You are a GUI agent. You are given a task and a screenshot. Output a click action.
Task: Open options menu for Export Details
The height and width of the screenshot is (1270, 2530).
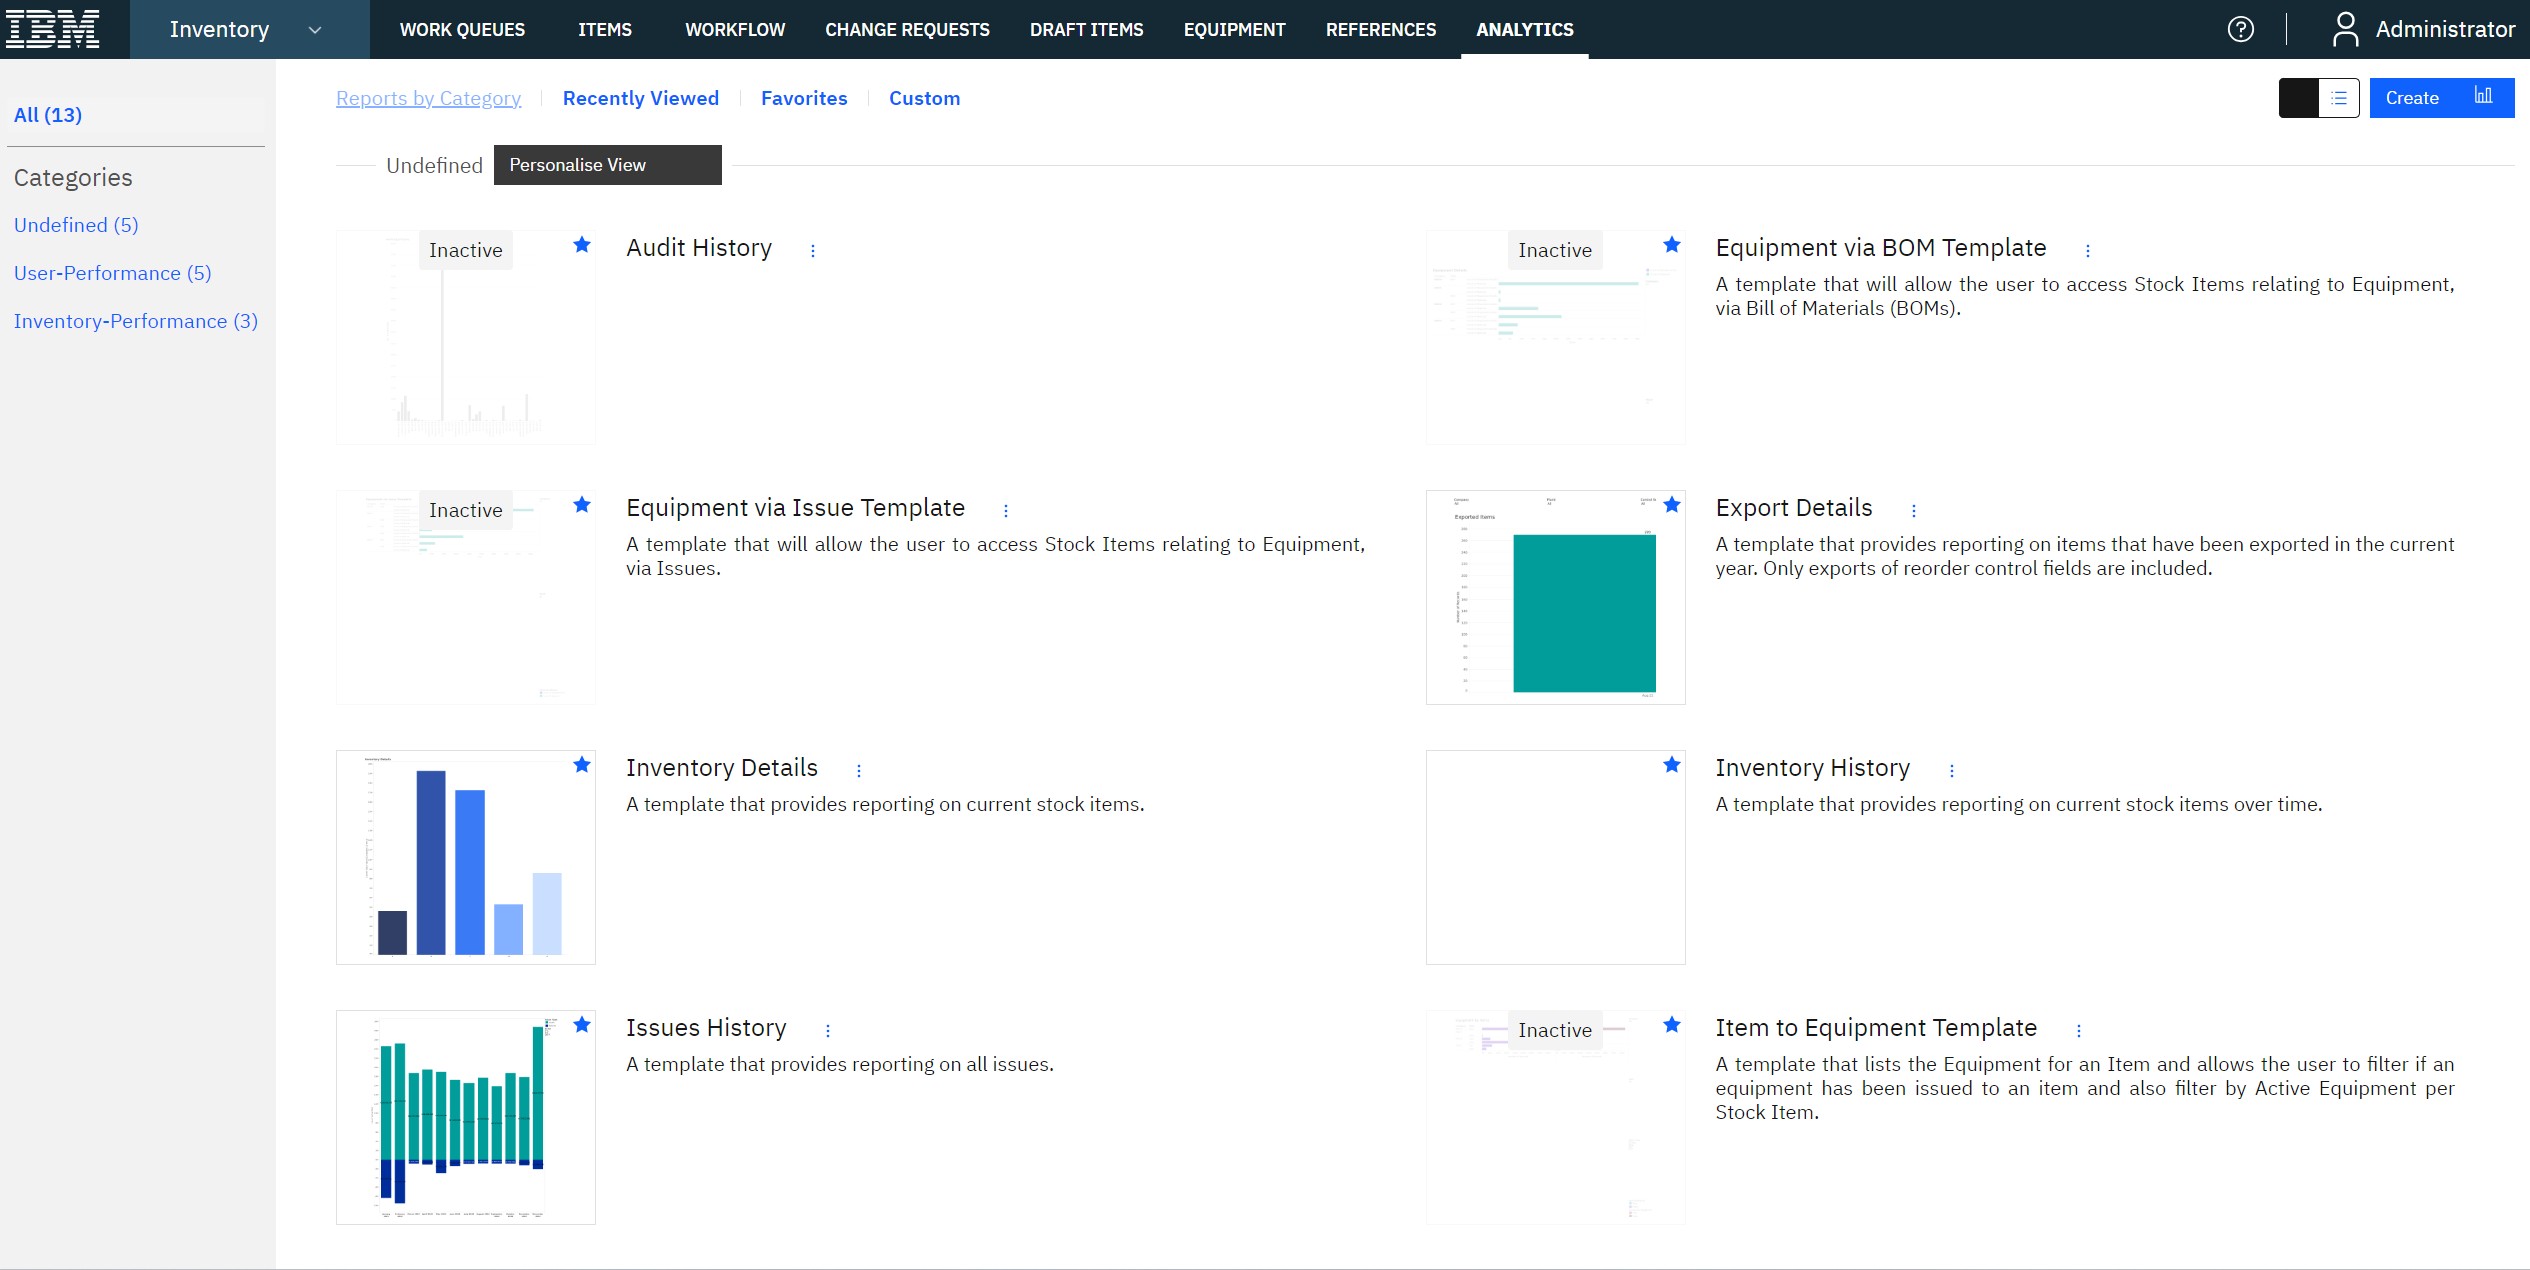pos(1914,511)
